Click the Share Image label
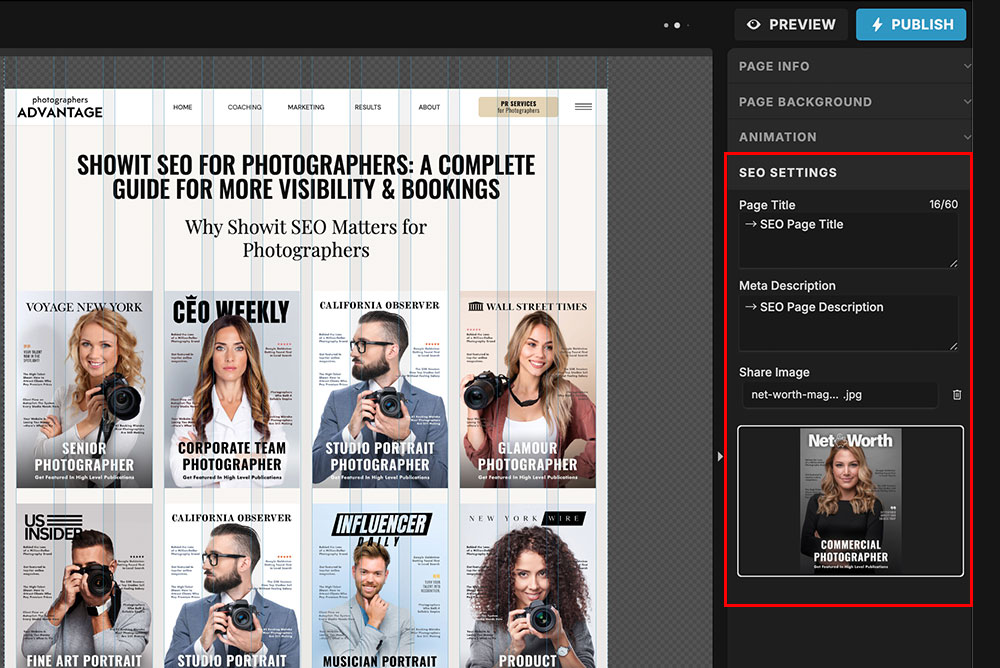1000x668 pixels. pyautogui.click(x=774, y=372)
